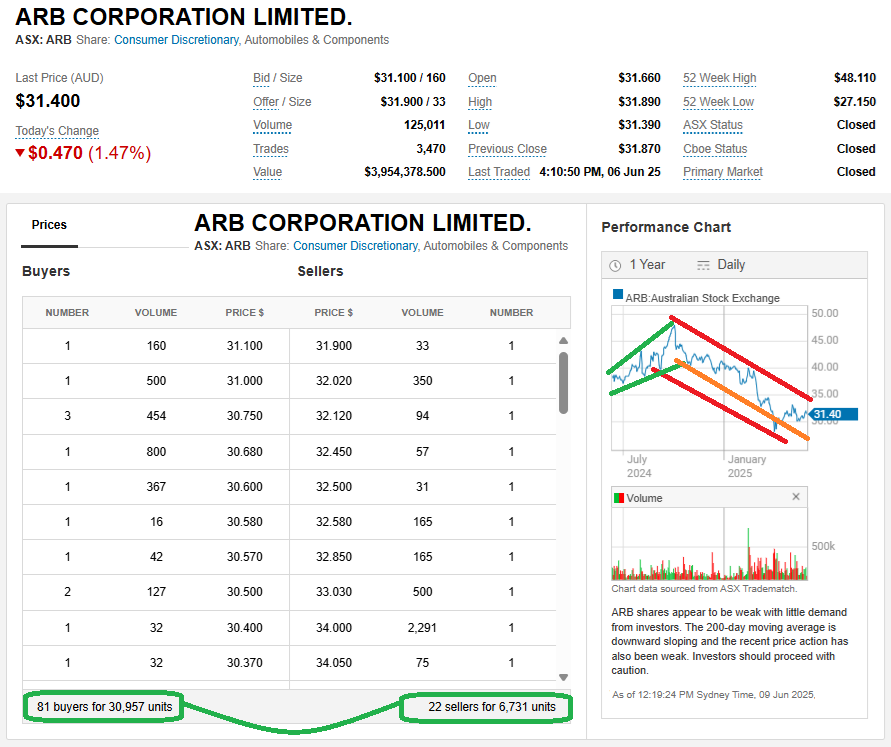Viewport: 891px width, 747px height.
Task: Click the order book scrollbar thumb
Action: pos(563,382)
